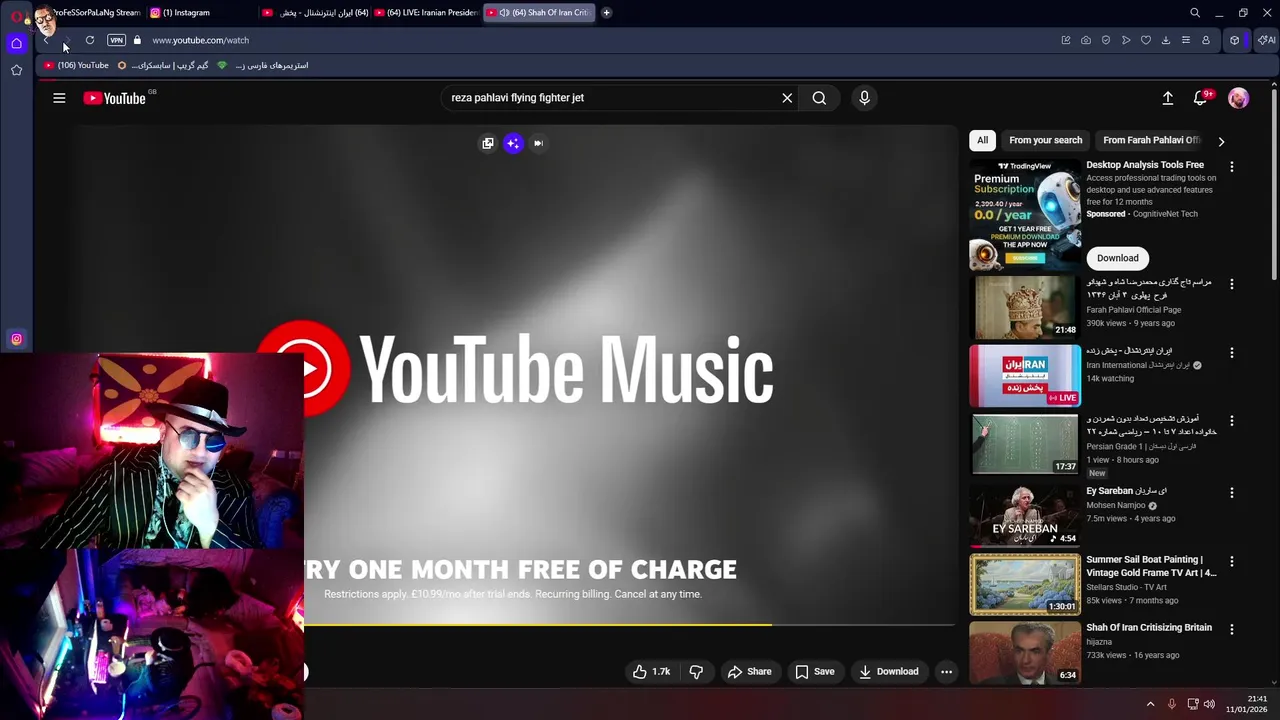Click the search field with reza pahlavi
This screenshot has height=720, width=1280.
(610, 98)
